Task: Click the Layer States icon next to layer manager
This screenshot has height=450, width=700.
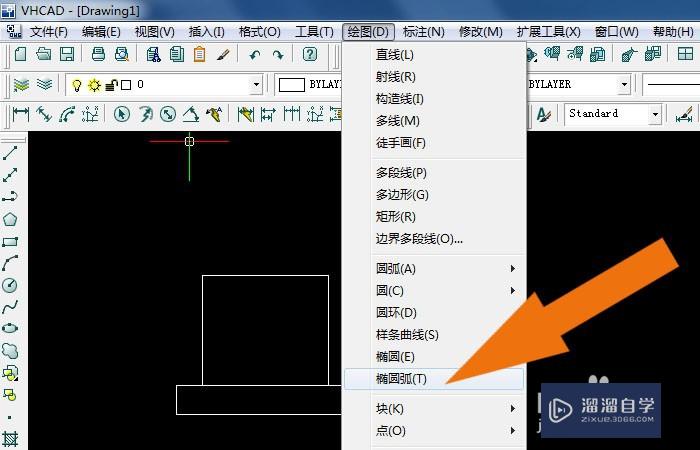Action: (44, 84)
